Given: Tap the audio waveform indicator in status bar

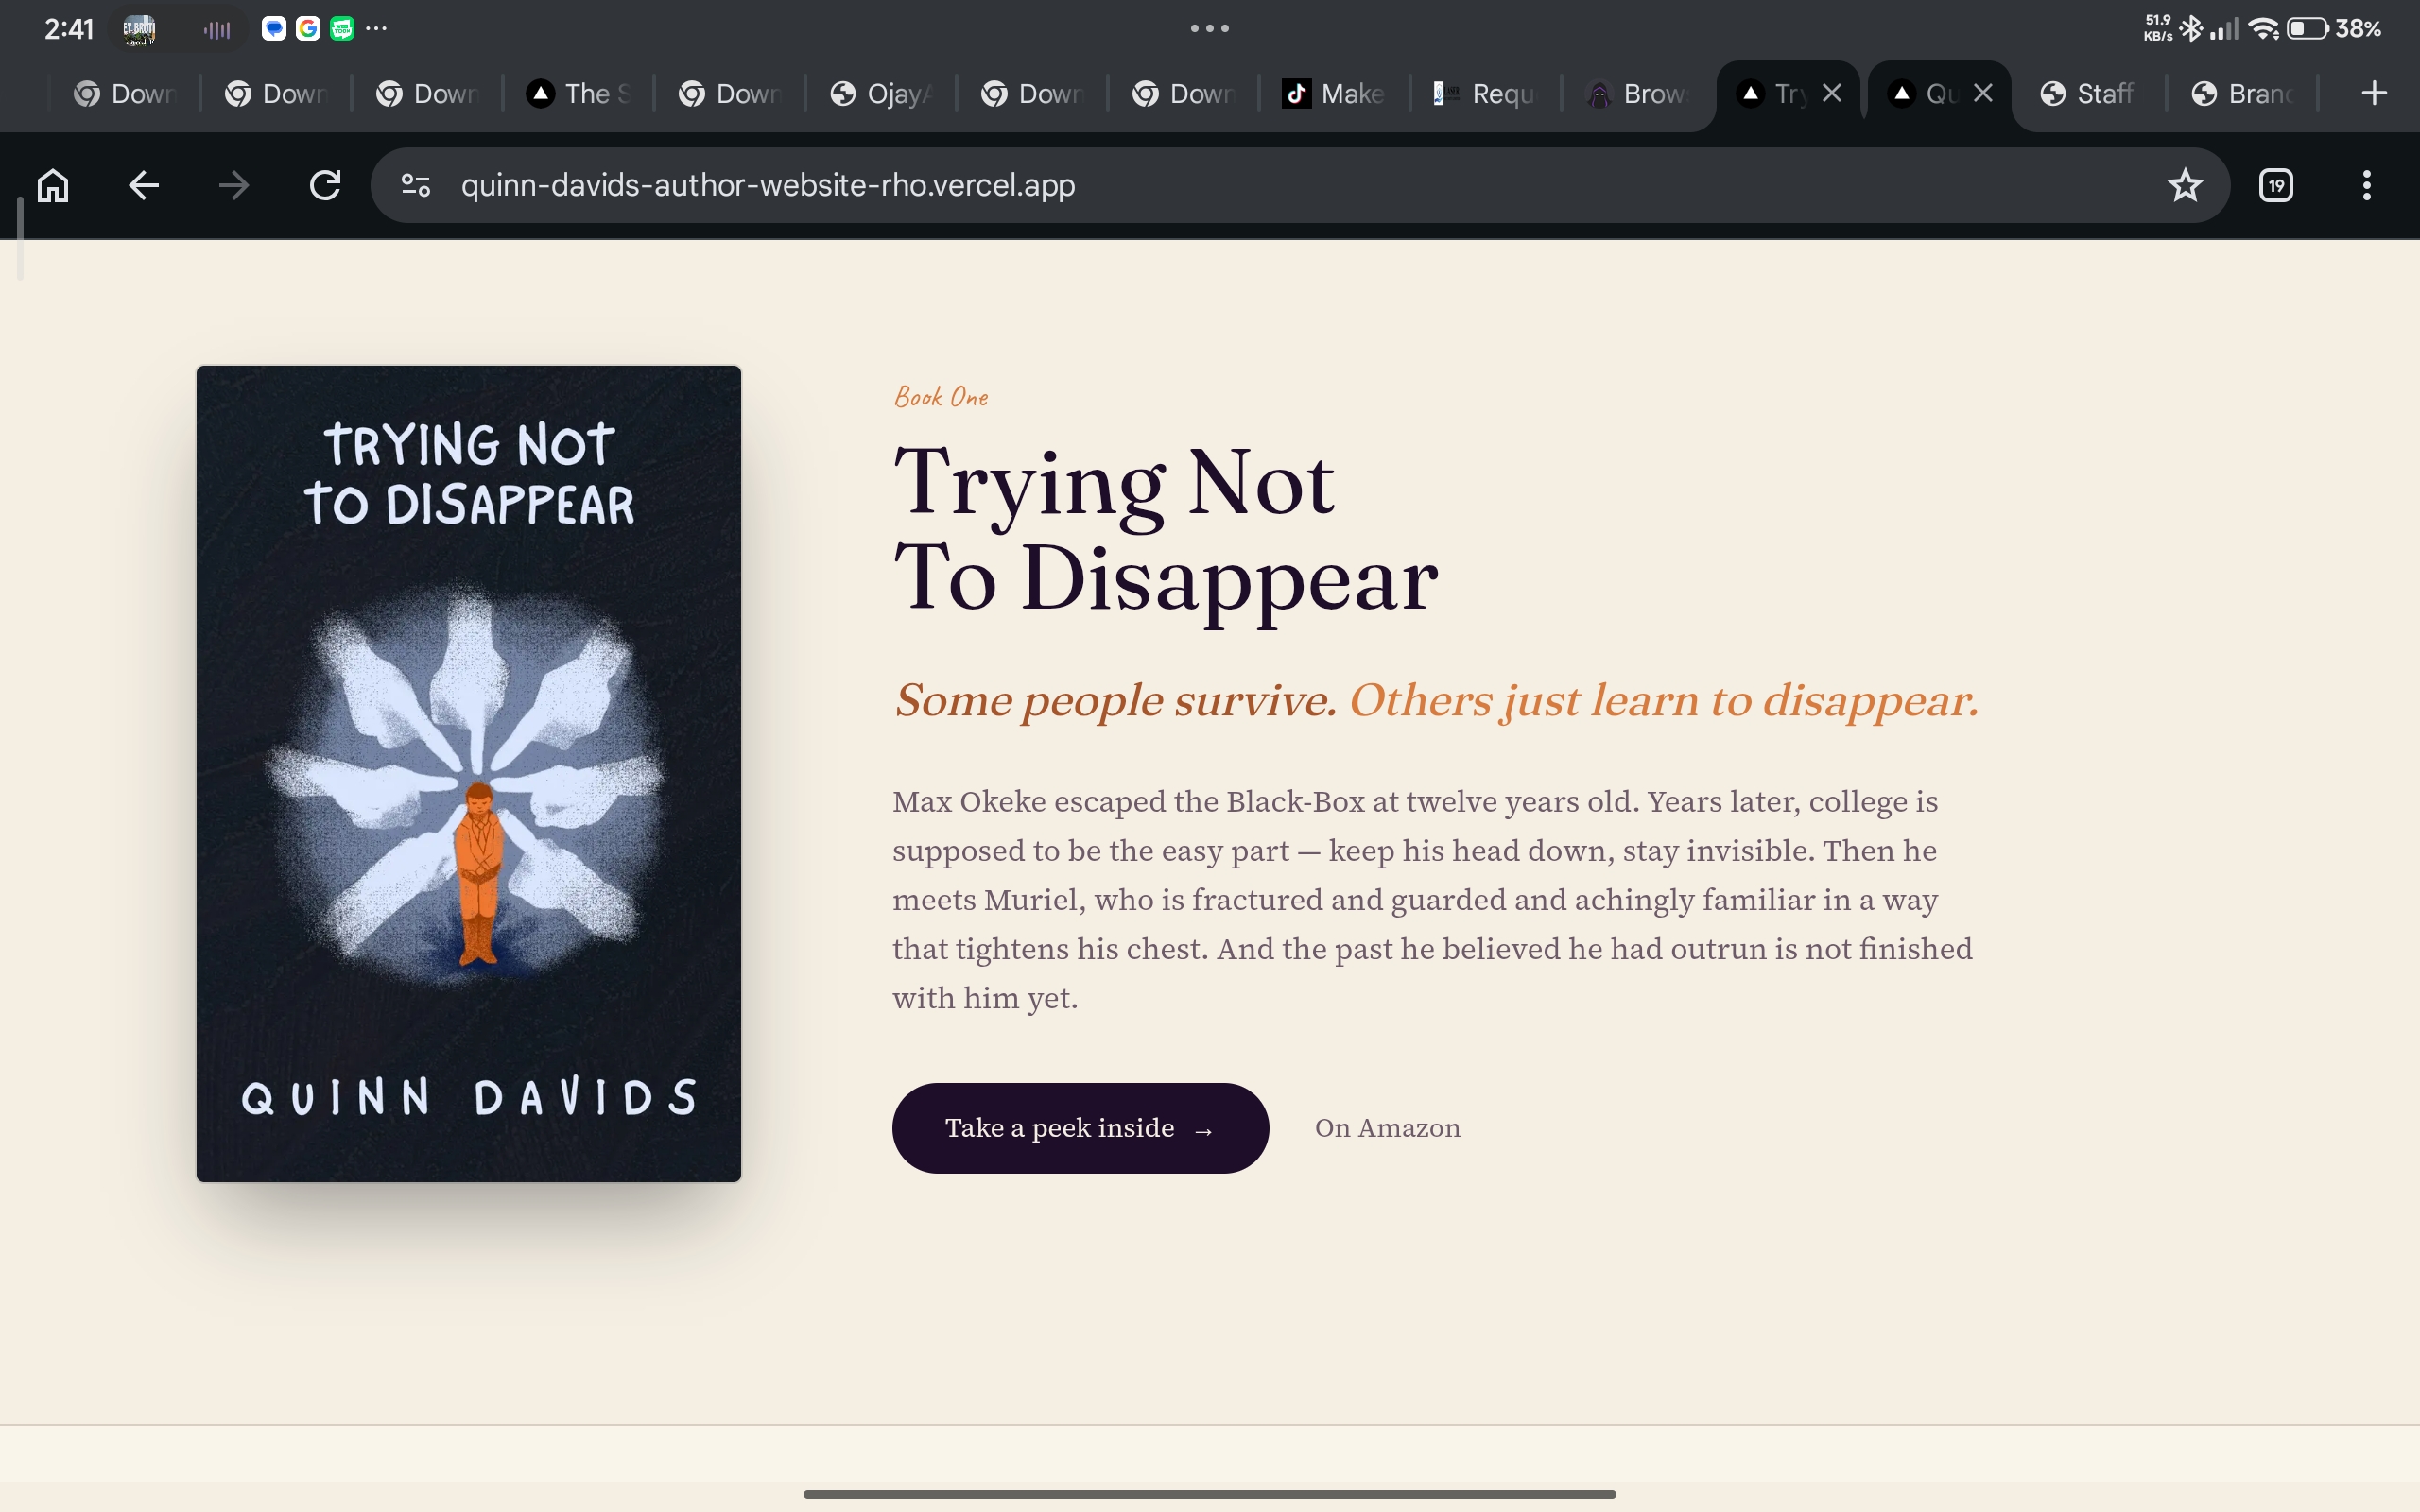Looking at the screenshot, I should click(x=217, y=30).
